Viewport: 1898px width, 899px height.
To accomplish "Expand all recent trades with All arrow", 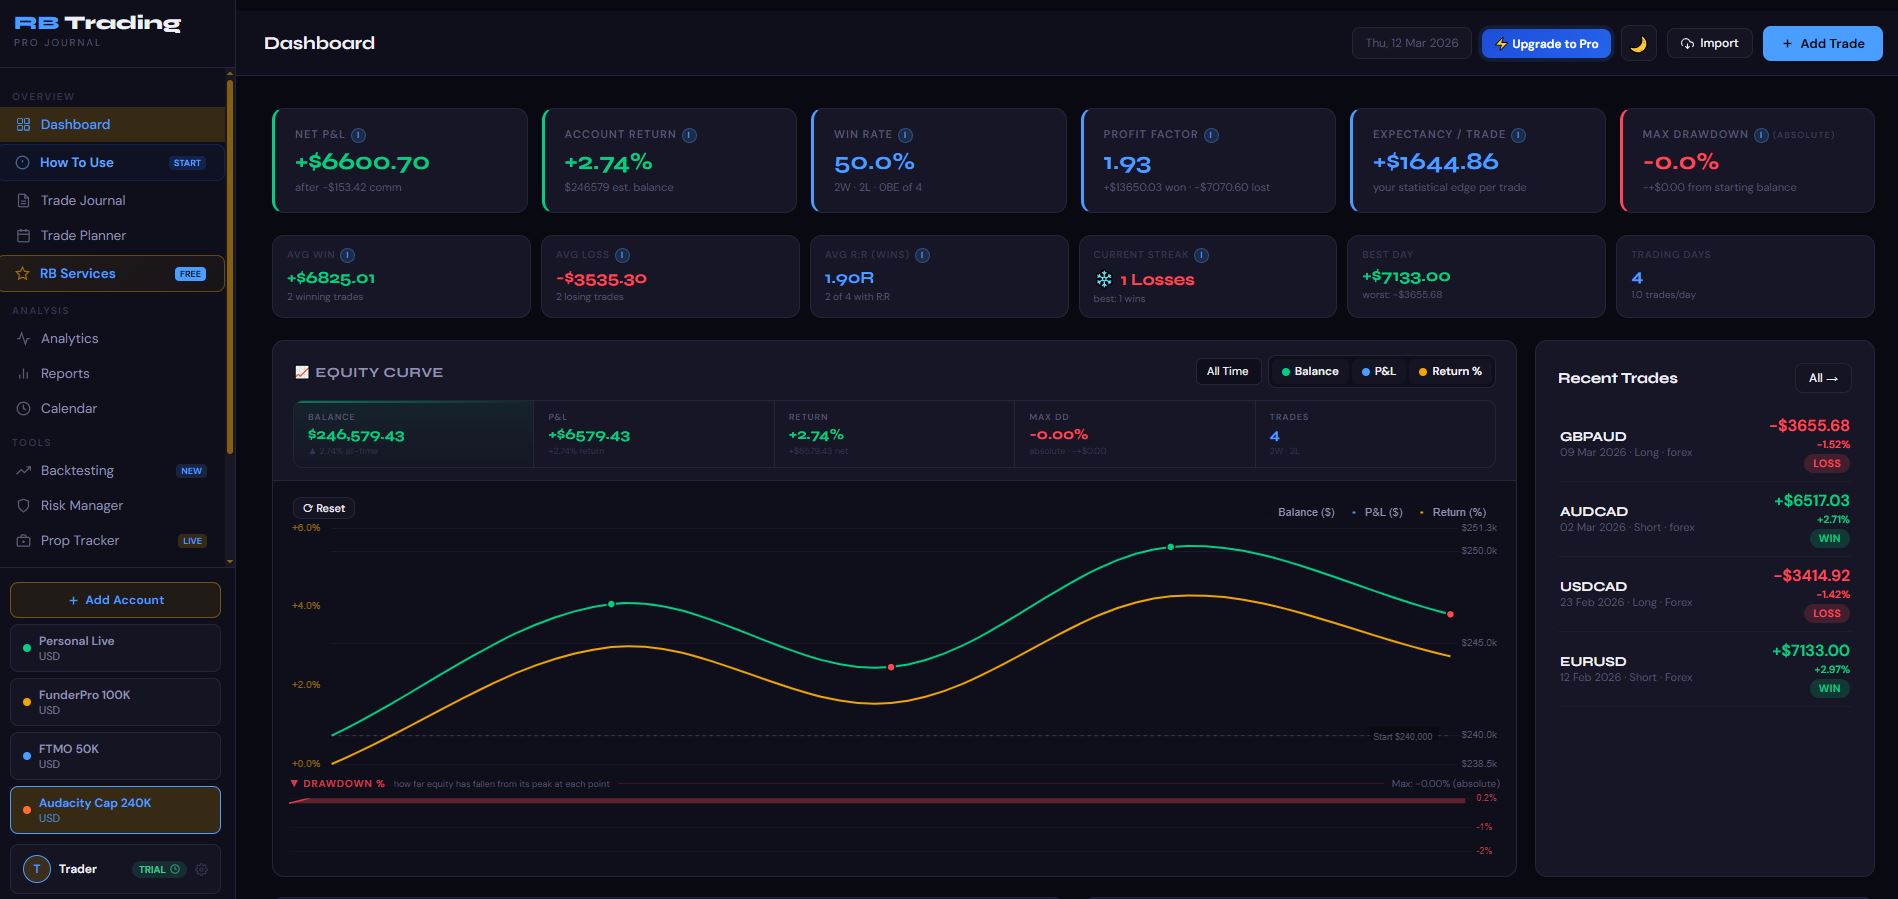I will (x=1822, y=378).
